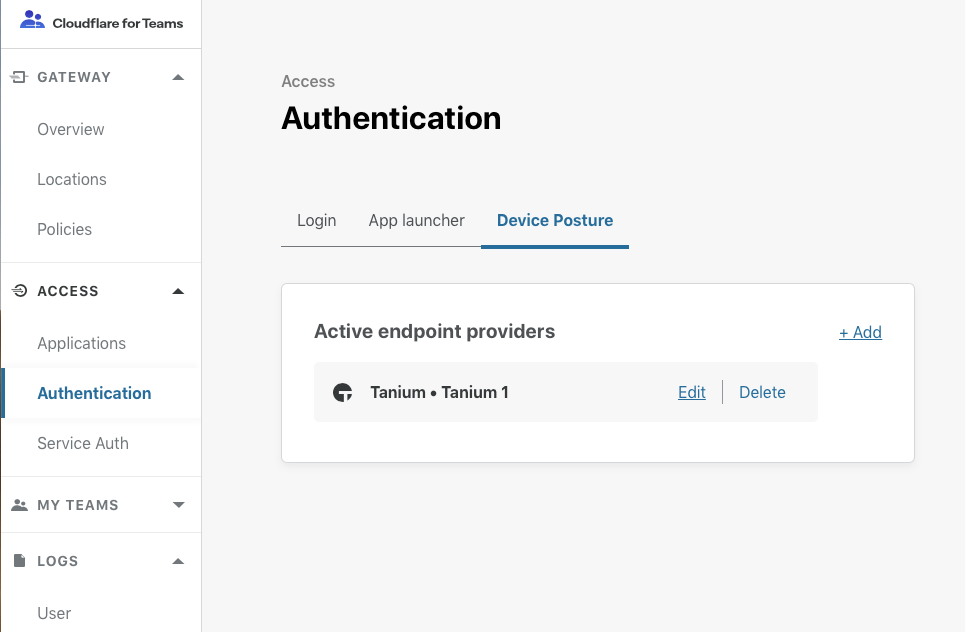Click the Tanium provider logo icon
The width and height of the screenshot is (965, 632).
[343, 392]
